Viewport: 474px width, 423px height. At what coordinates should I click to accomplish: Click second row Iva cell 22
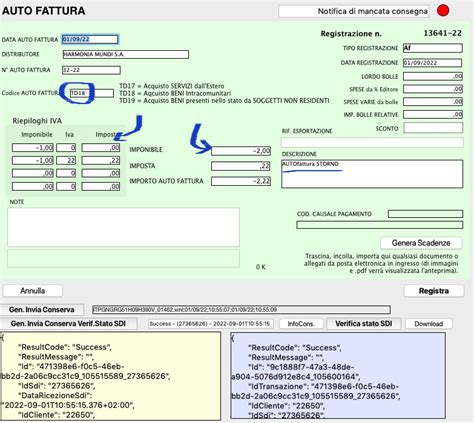tap(66, 160)
